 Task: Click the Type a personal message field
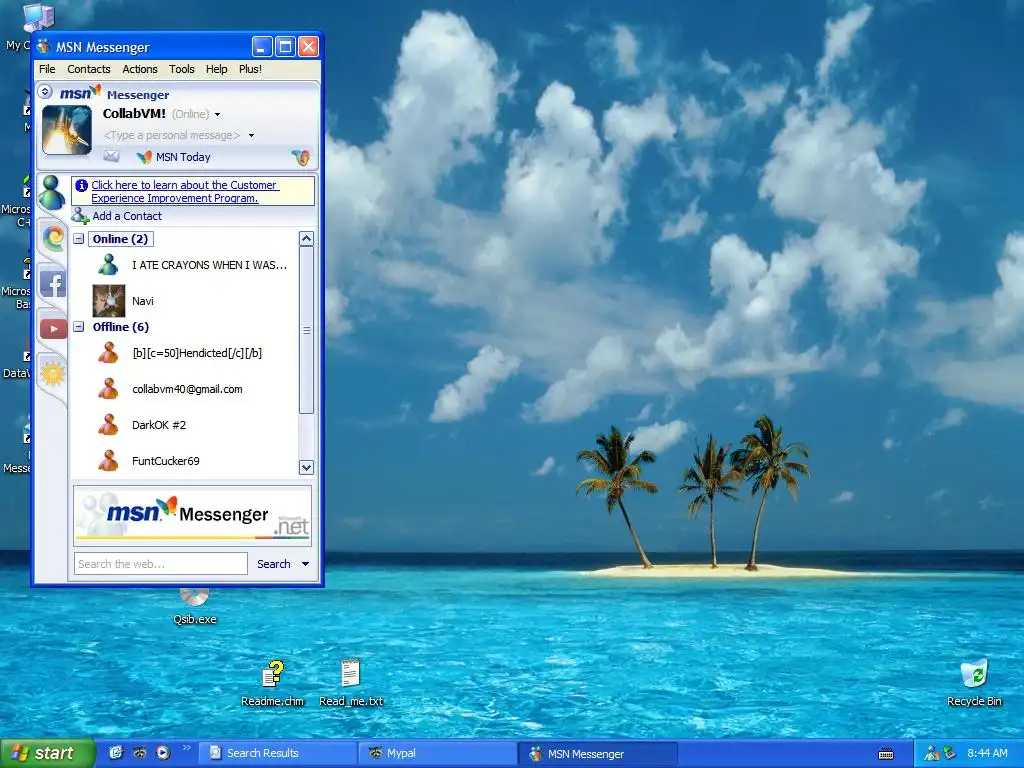click(x=172, y=135)
